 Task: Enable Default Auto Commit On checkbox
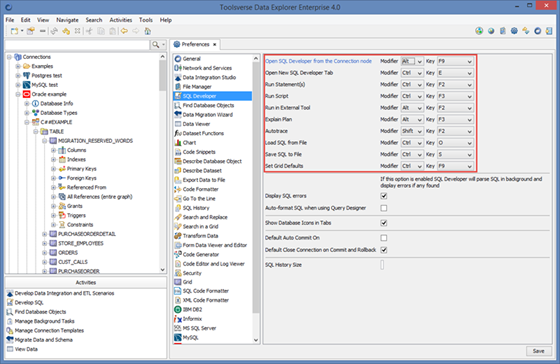[384, 238]
